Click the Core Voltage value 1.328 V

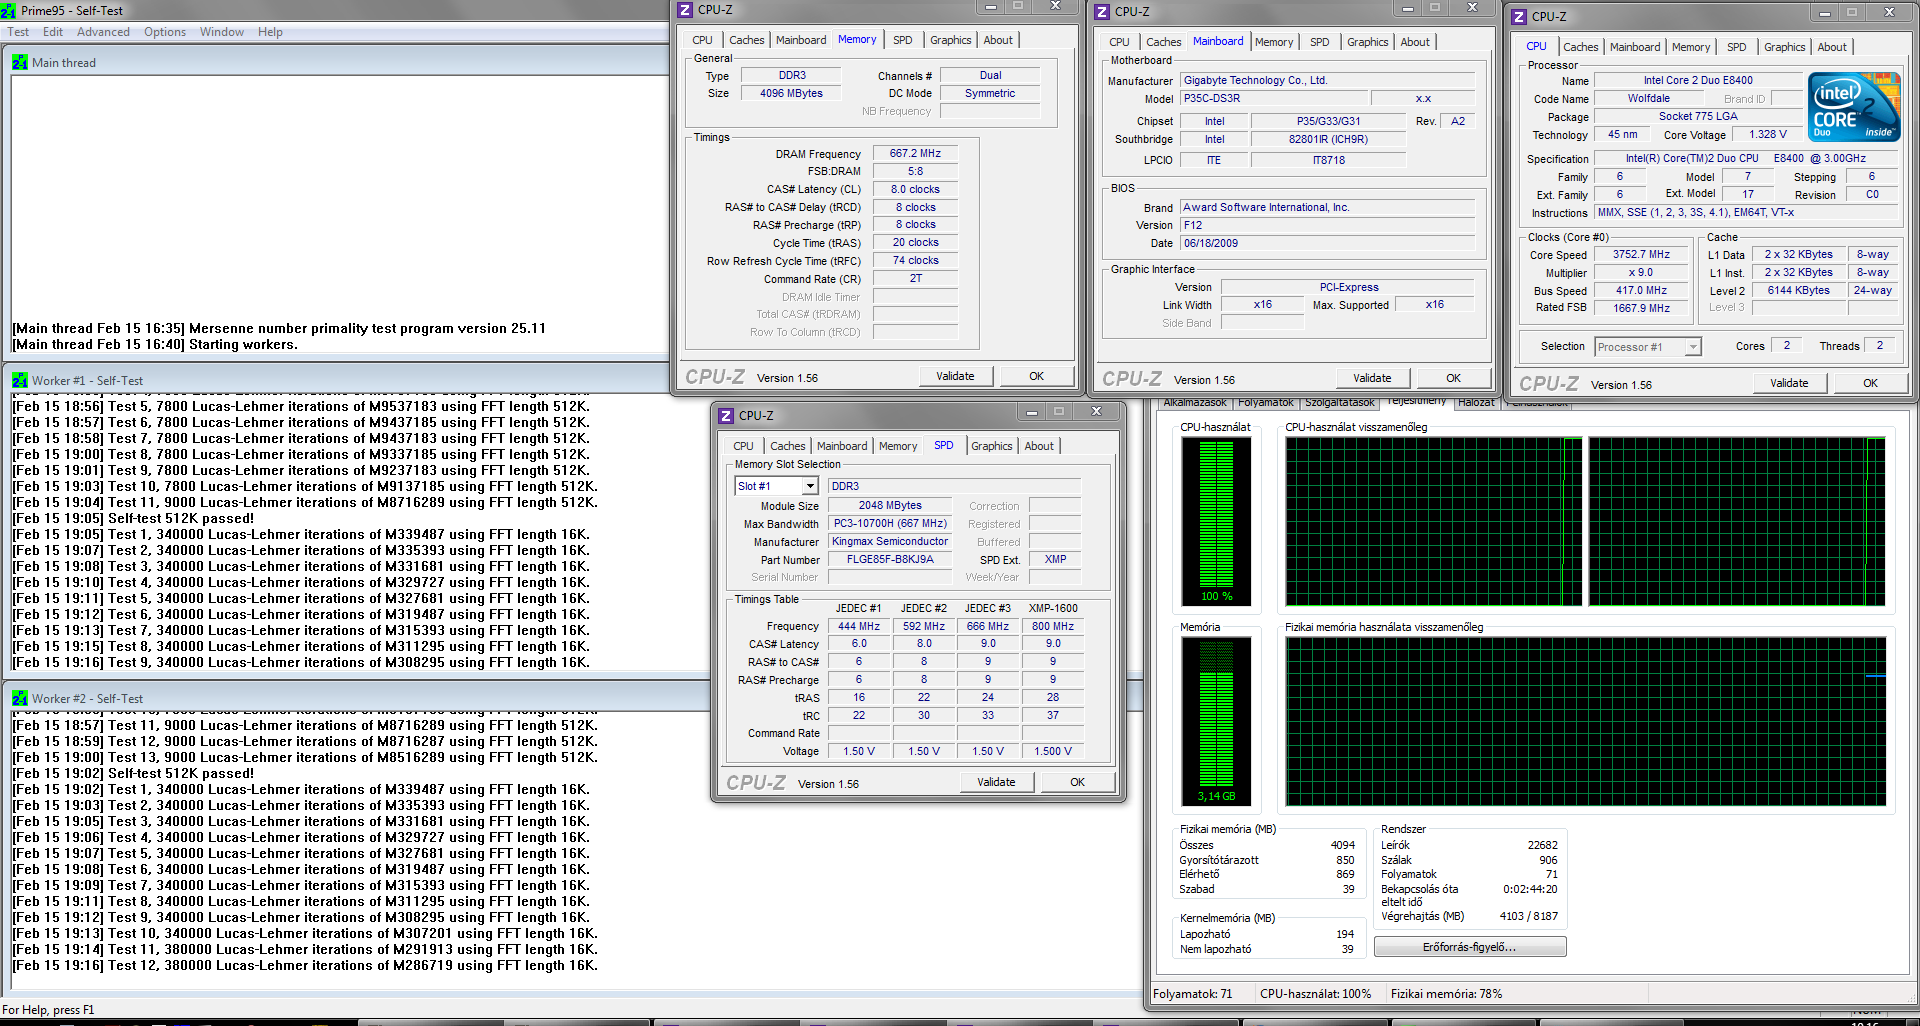click(1768, 134)
